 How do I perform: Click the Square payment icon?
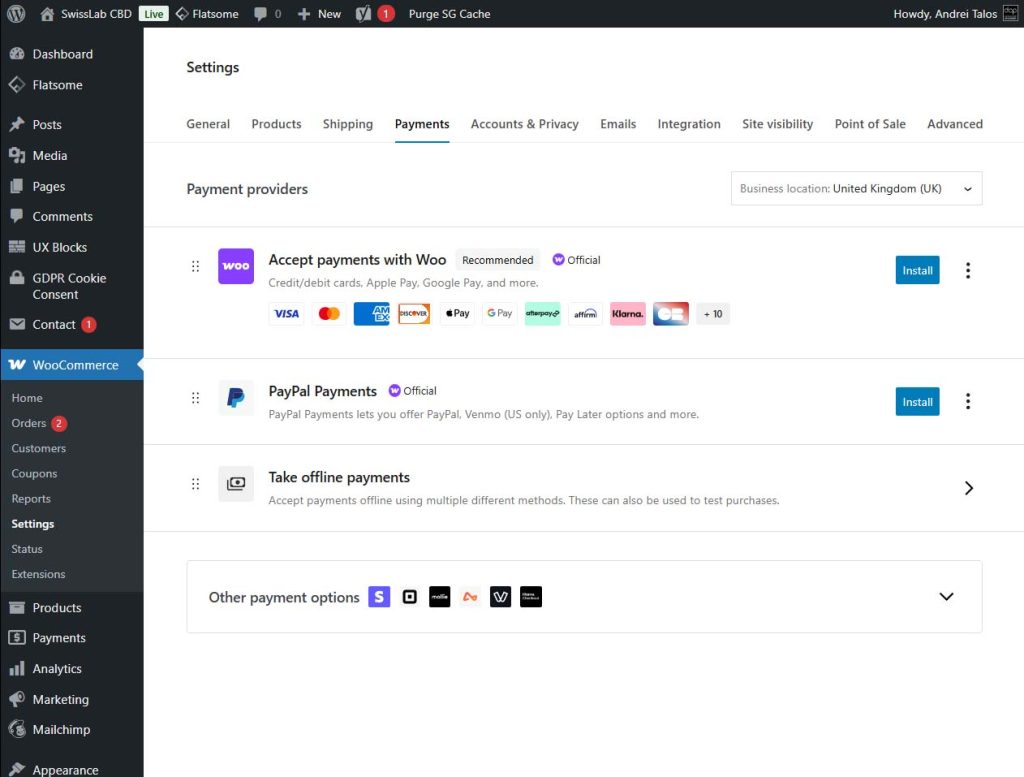[409, 596]
